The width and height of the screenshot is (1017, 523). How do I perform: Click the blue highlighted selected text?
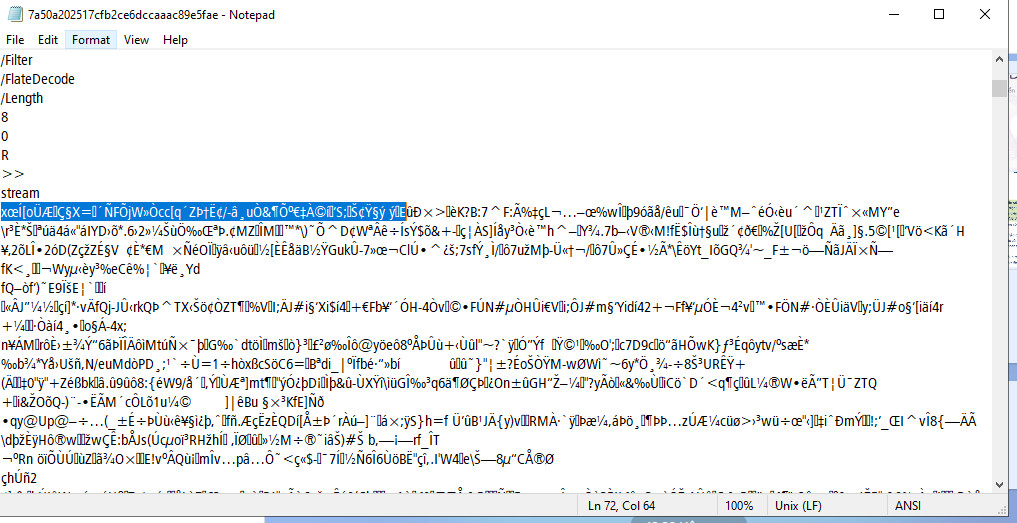pyautogui.click(x=200, y=212)
